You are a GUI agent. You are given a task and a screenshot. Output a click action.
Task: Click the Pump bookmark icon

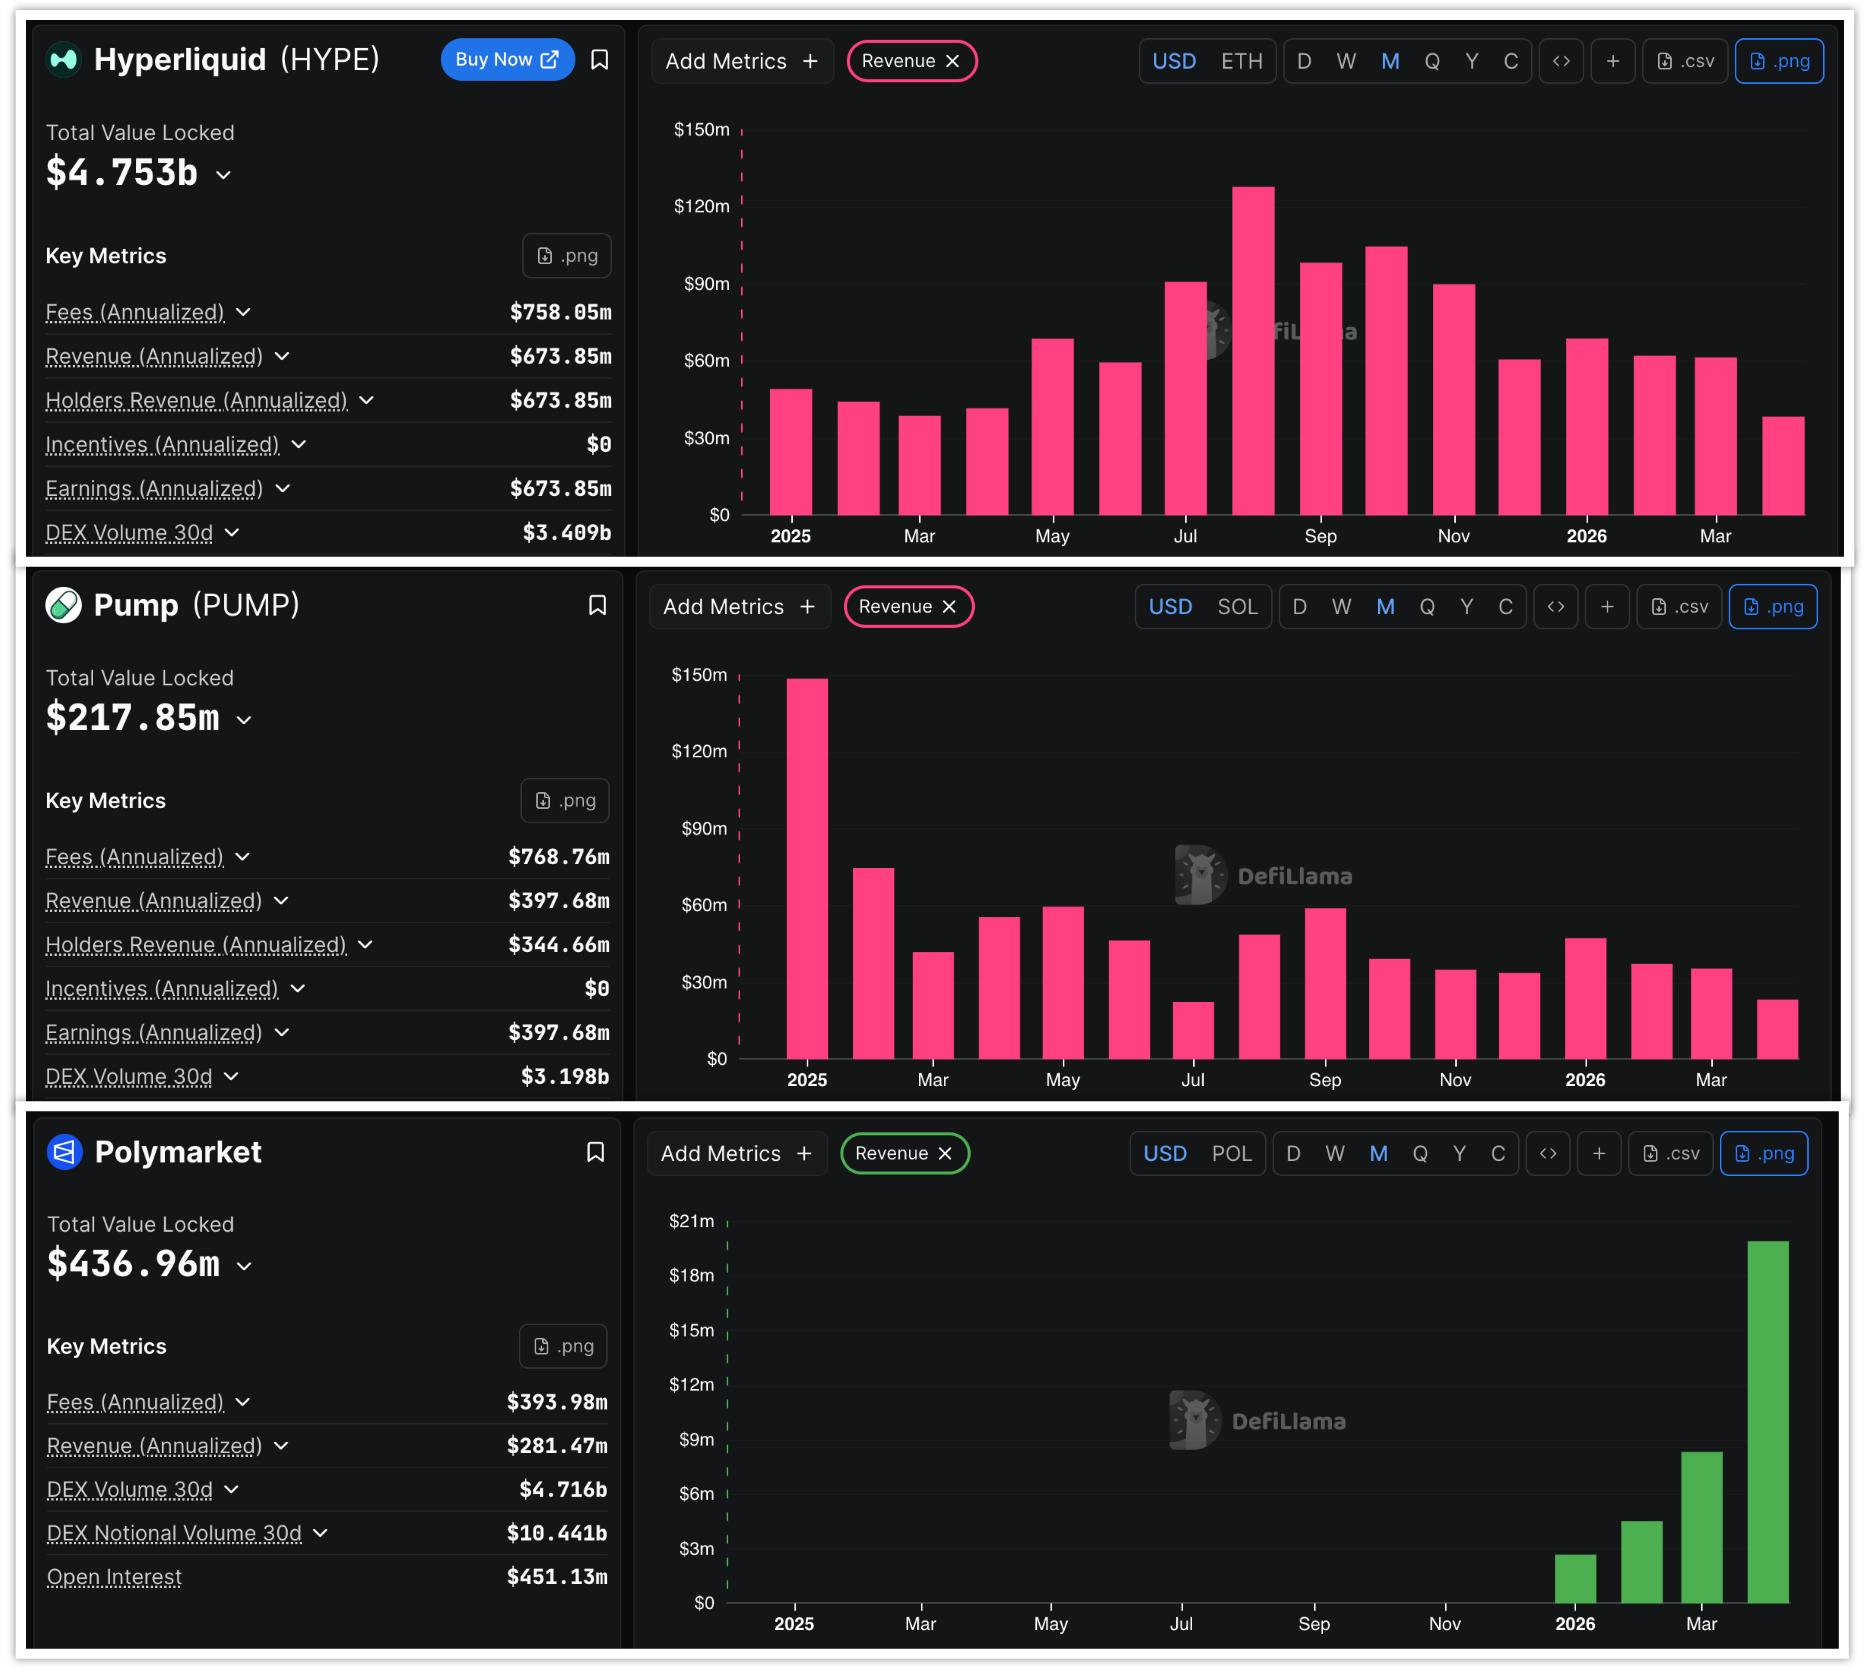(x=597, y=606)
